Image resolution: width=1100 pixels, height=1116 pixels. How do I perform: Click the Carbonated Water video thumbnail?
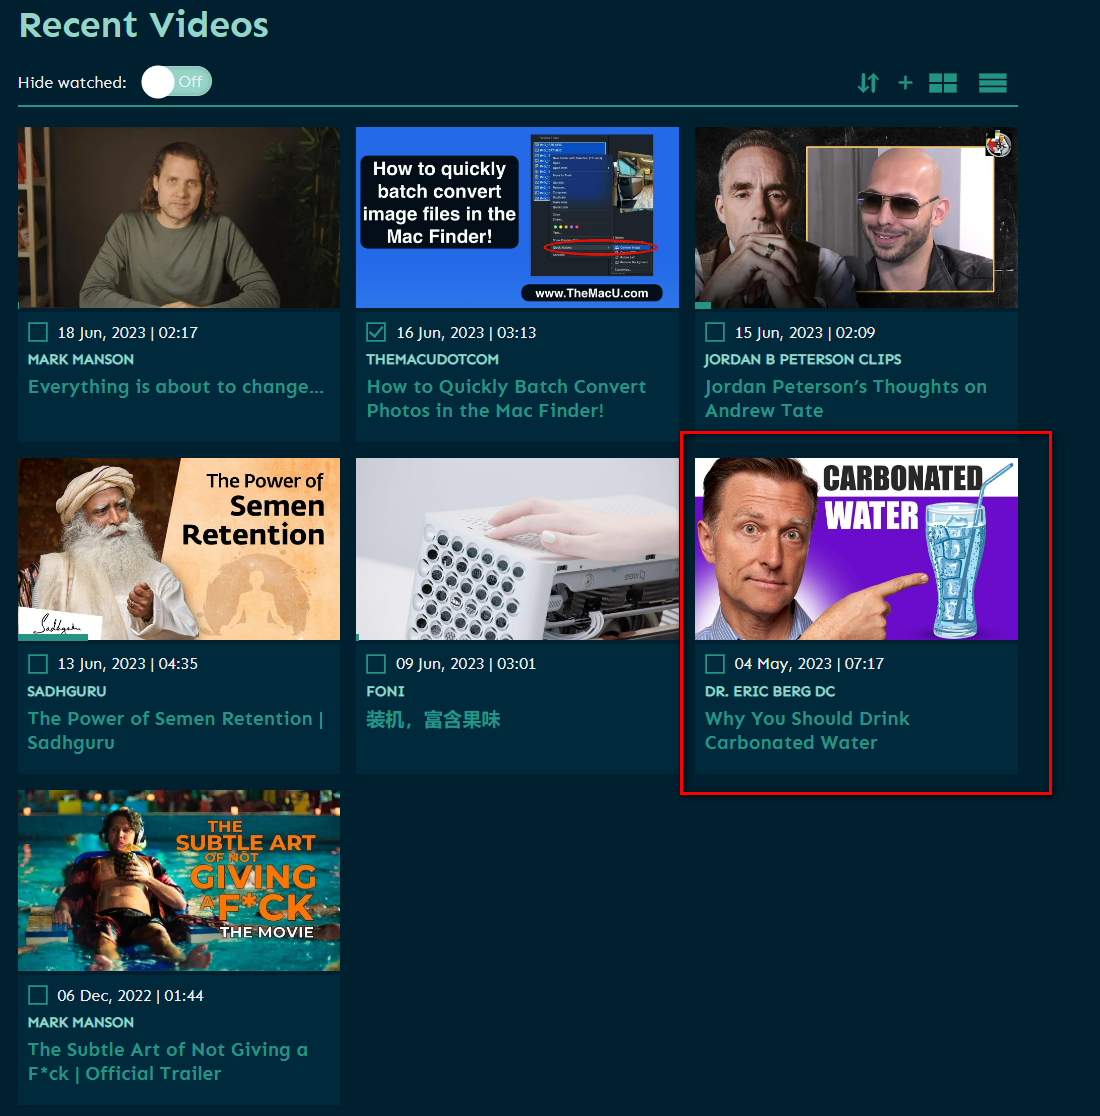click(x=856, y=549)
